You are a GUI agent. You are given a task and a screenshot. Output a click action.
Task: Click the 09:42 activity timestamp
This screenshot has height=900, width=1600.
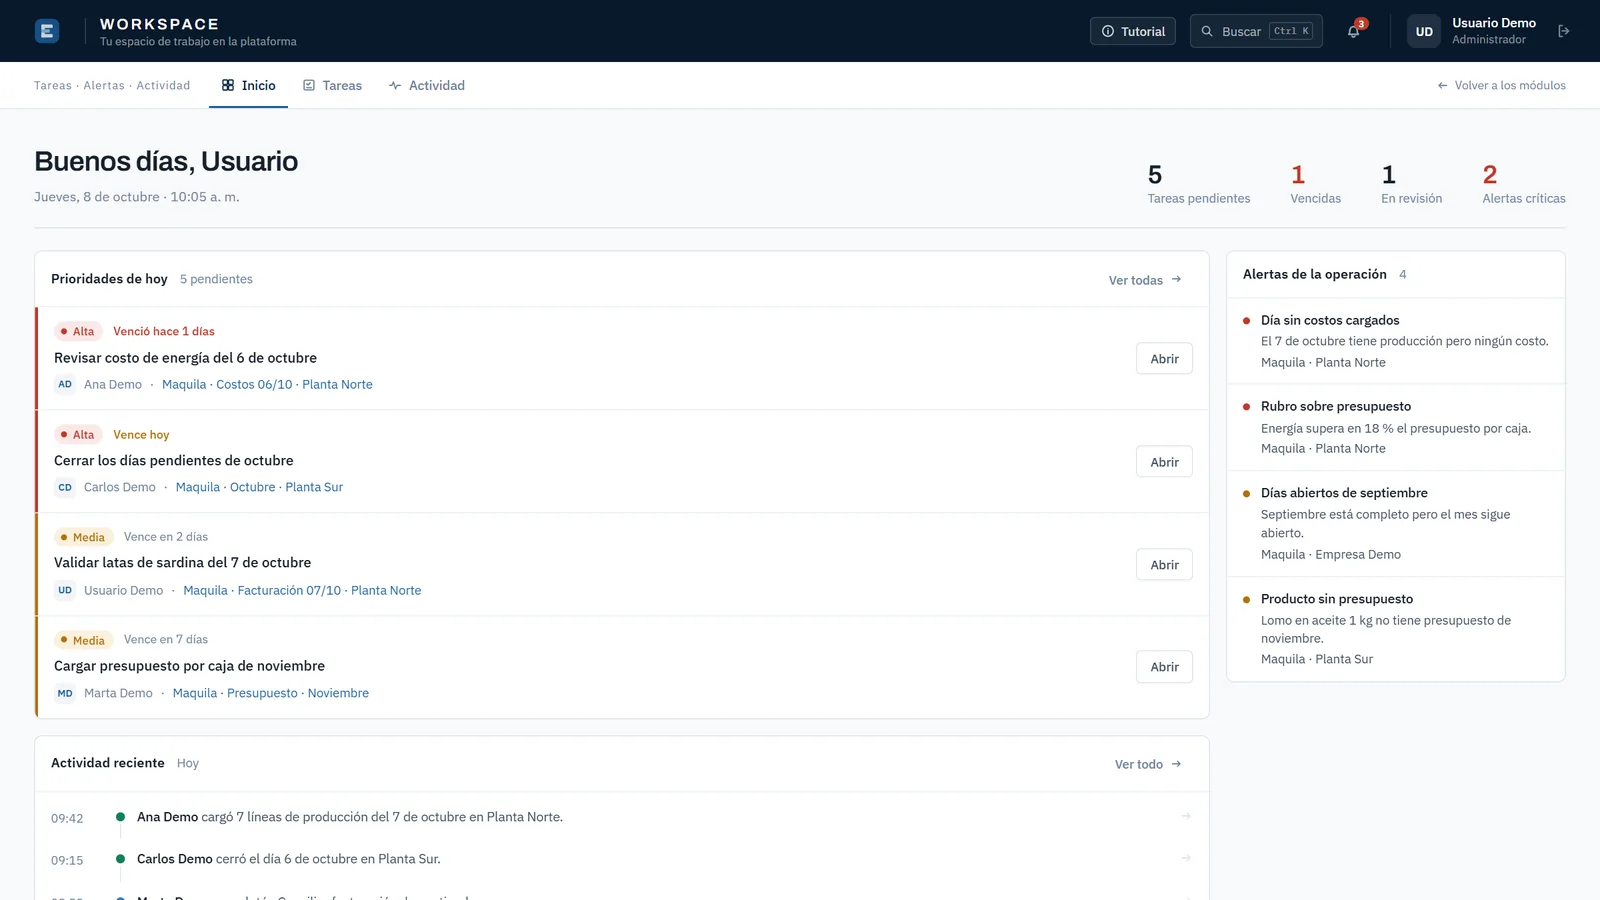point(67,818)
